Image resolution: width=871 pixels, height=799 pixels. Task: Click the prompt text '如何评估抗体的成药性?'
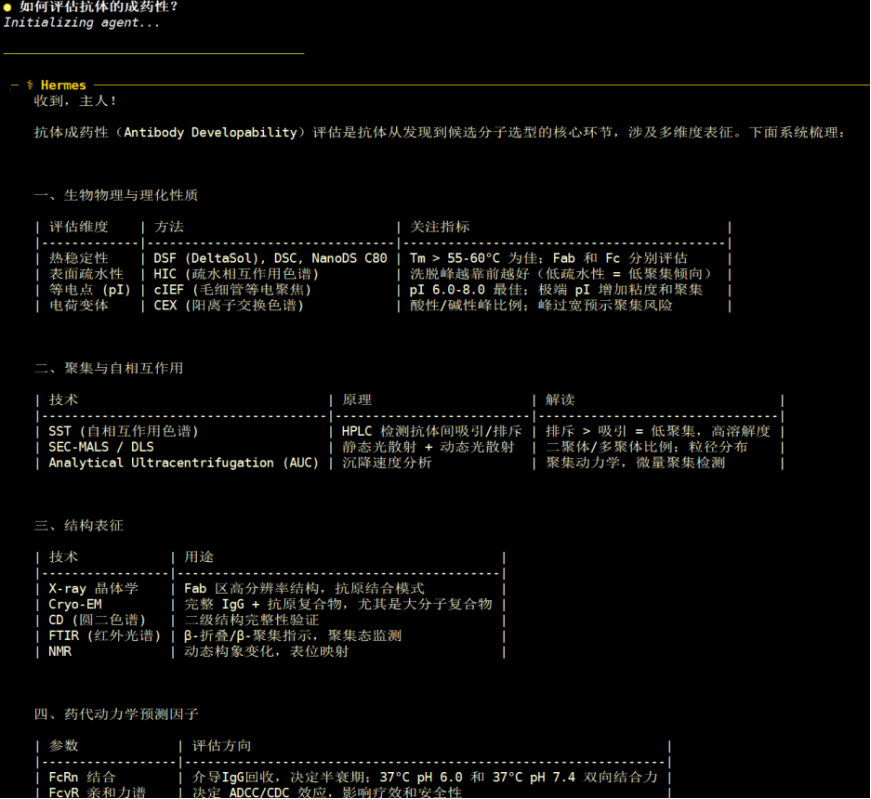point(99,7)
